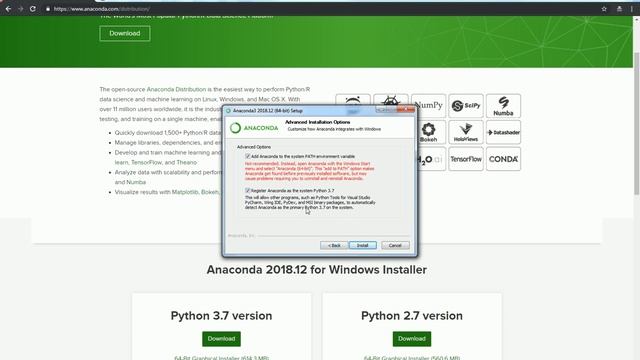The width and height of the screenshot is (640, 360).
Task: Click the H2O logo tile
Action: (x=430, y=159)
